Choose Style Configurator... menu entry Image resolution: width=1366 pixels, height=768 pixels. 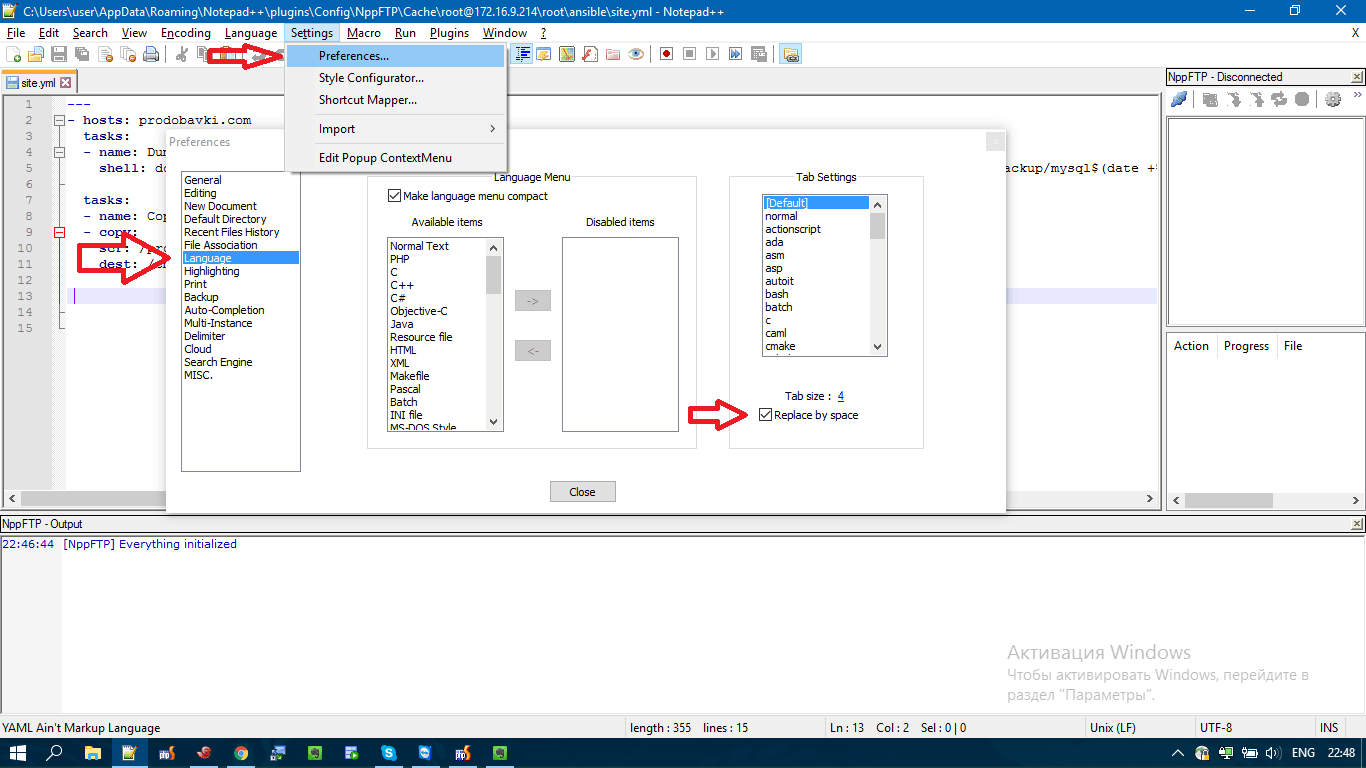pyautogui.click(x=396, y=78)
